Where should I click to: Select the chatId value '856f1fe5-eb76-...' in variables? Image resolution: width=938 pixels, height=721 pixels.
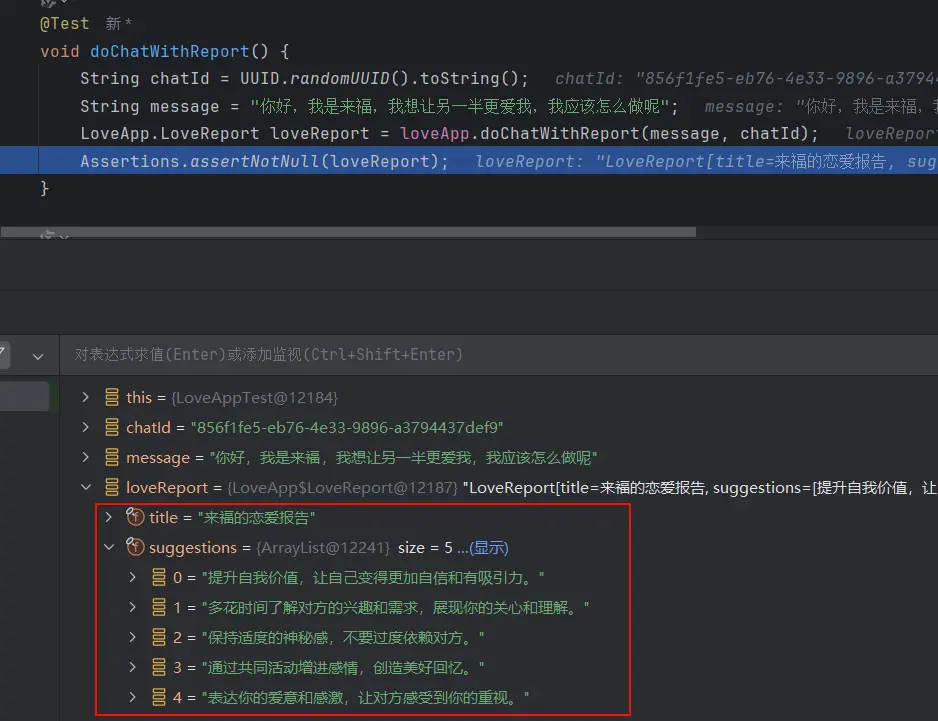pyautogui.click(x=347, y=428)
